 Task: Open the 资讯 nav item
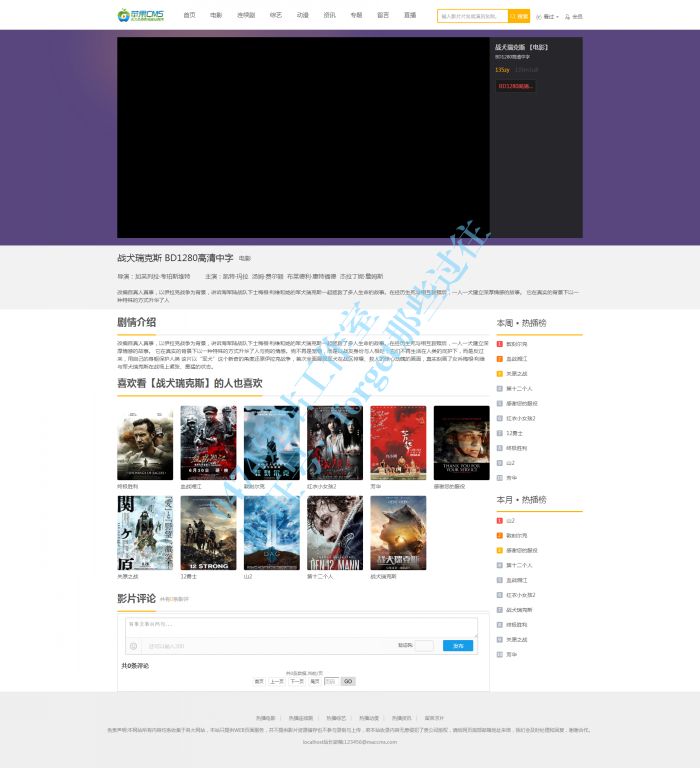330,15
